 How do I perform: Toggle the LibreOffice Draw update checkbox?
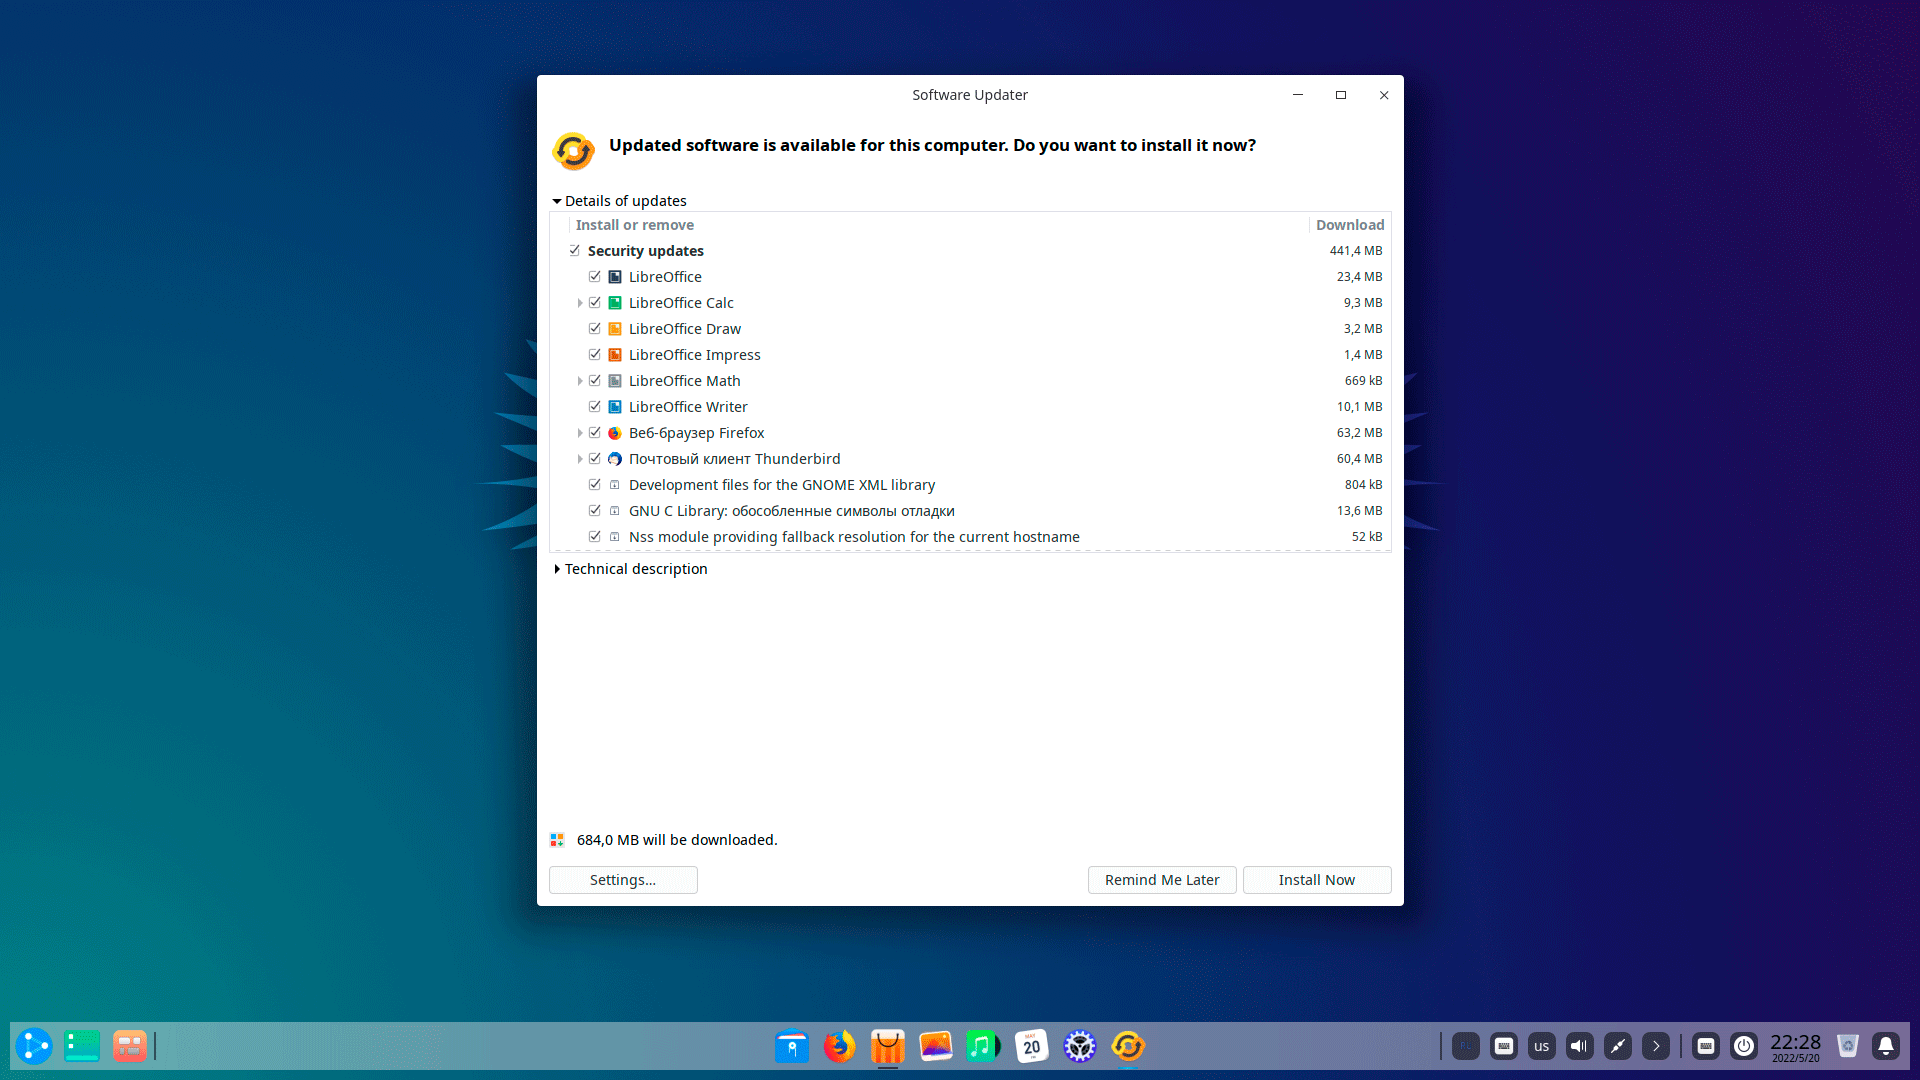(595, 329)
